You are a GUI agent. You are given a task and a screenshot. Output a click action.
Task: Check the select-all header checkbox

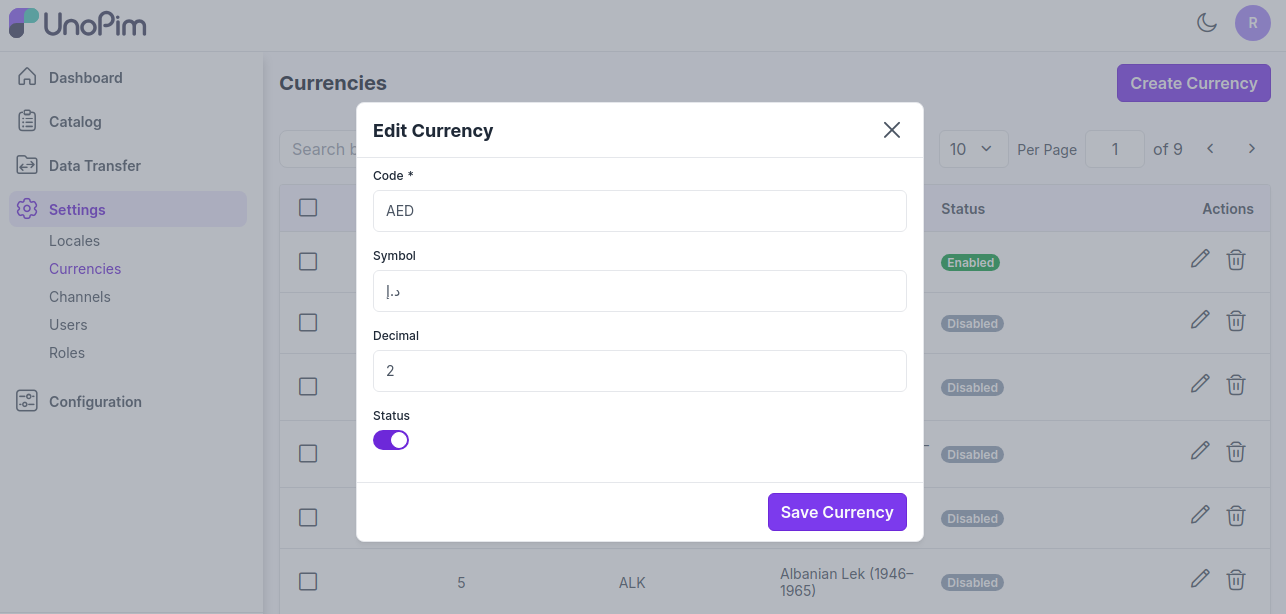[x=308, y=207]
